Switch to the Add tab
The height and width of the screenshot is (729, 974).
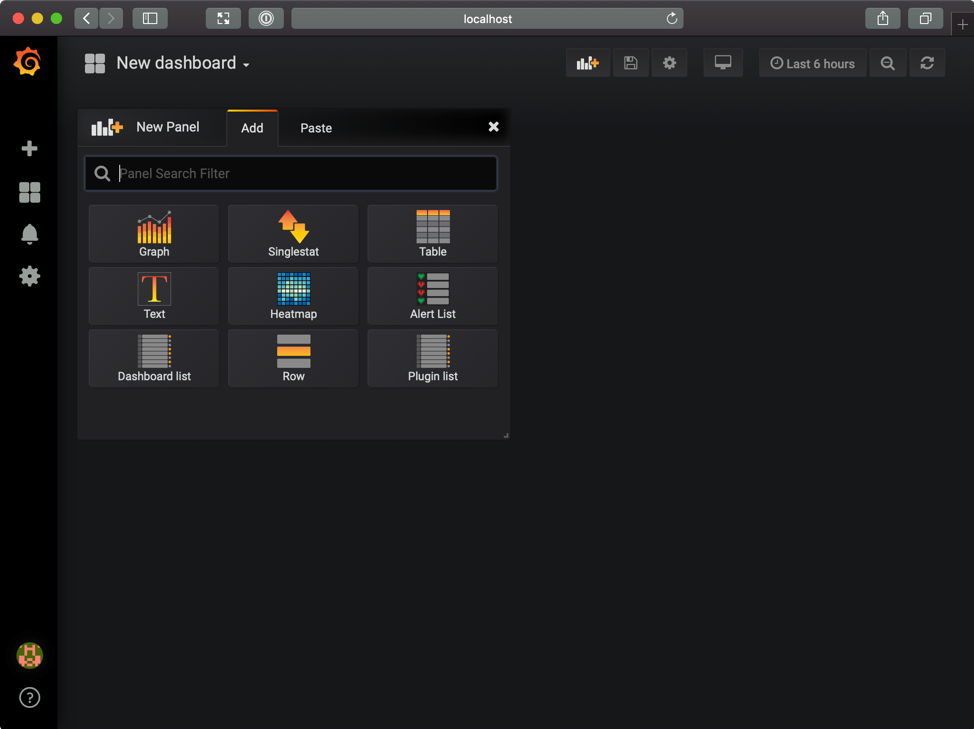pyautogui.click(x=252, y=128)
